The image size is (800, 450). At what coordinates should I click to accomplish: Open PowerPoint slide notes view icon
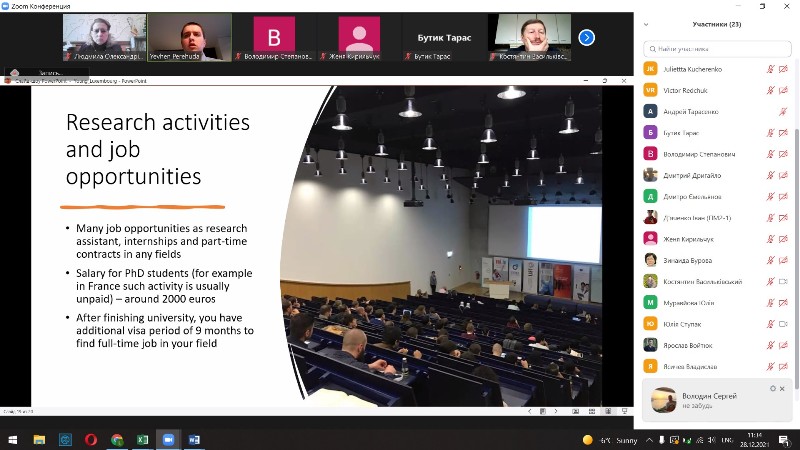542,411
